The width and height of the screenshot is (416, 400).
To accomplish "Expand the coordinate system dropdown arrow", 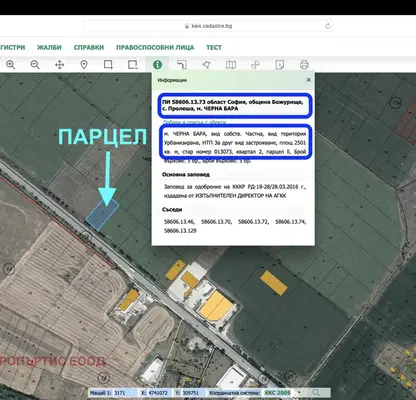I will [299, 393].
